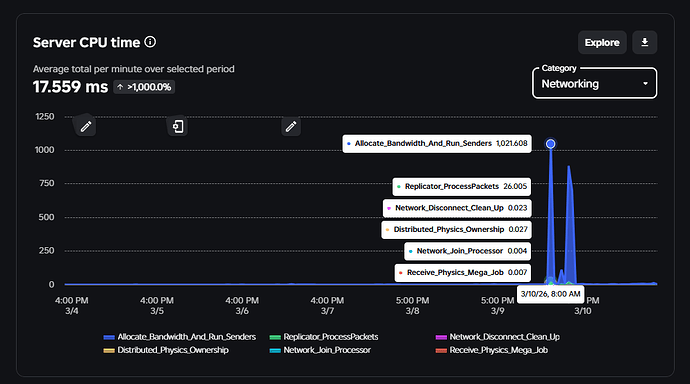Open the Category Networking dropdown

pyautogui.click(x=595, y=84)
